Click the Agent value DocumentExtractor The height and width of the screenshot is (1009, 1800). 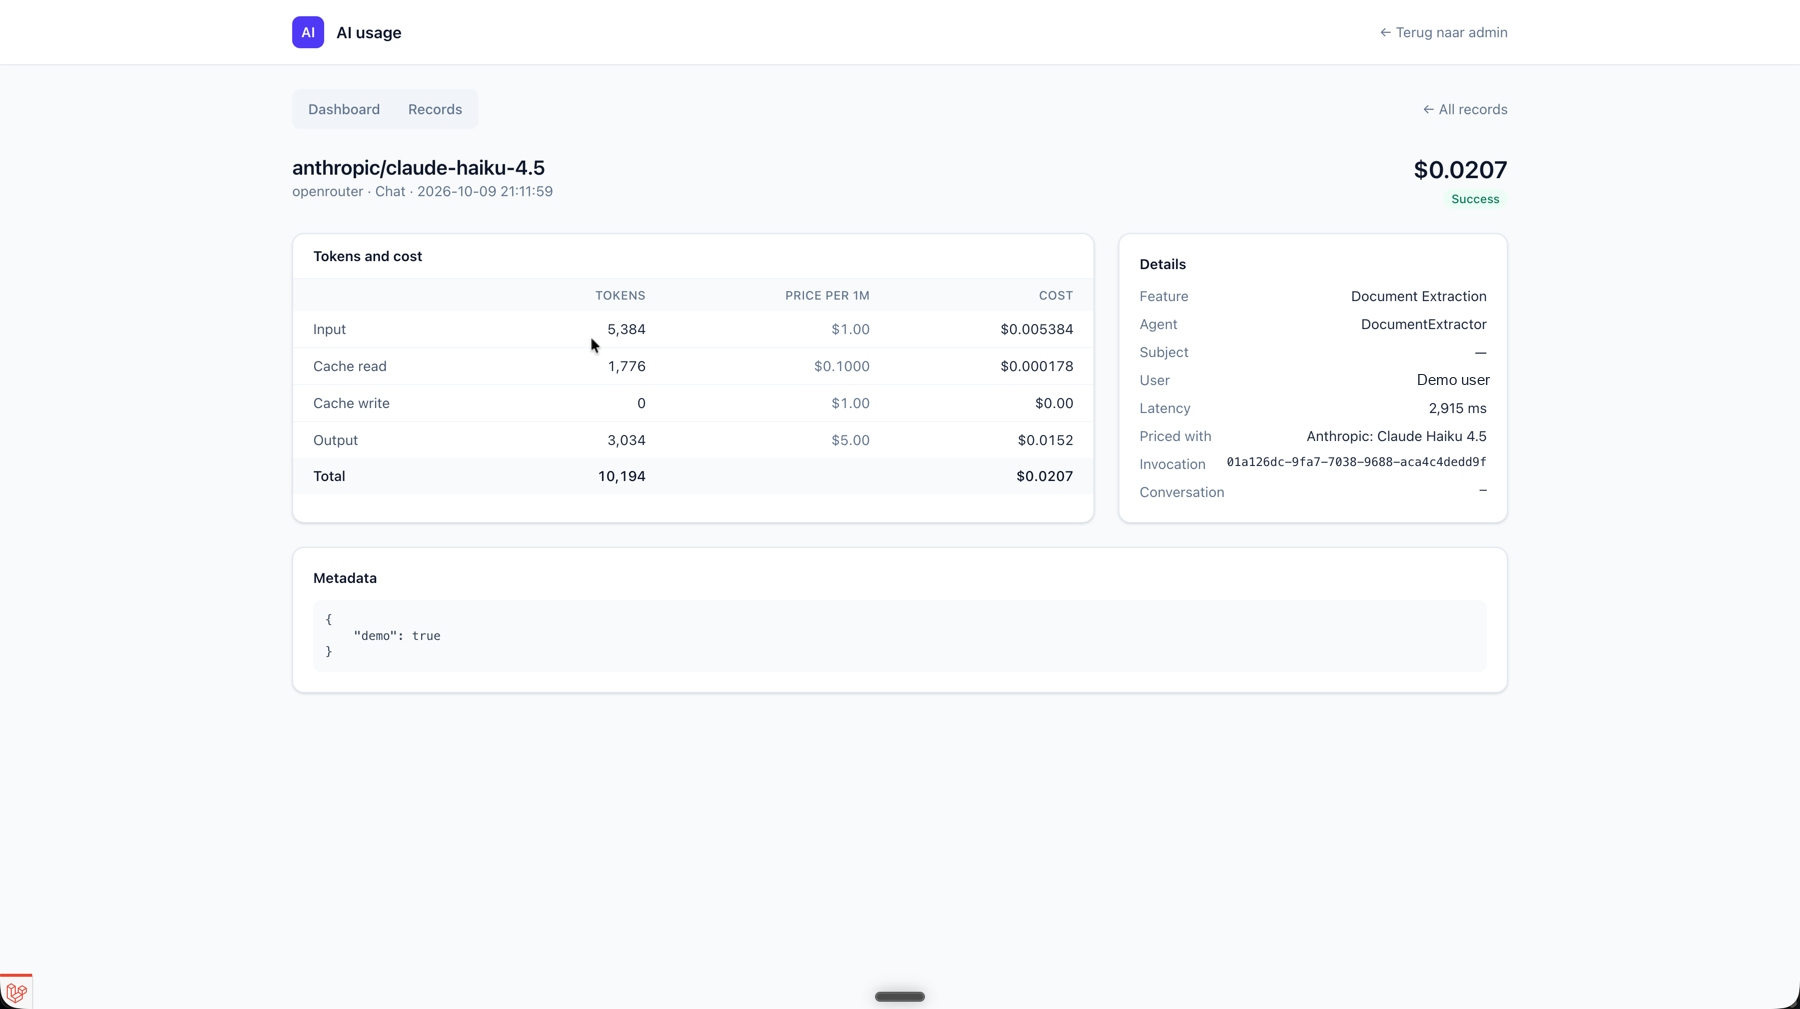[1423, 324]
